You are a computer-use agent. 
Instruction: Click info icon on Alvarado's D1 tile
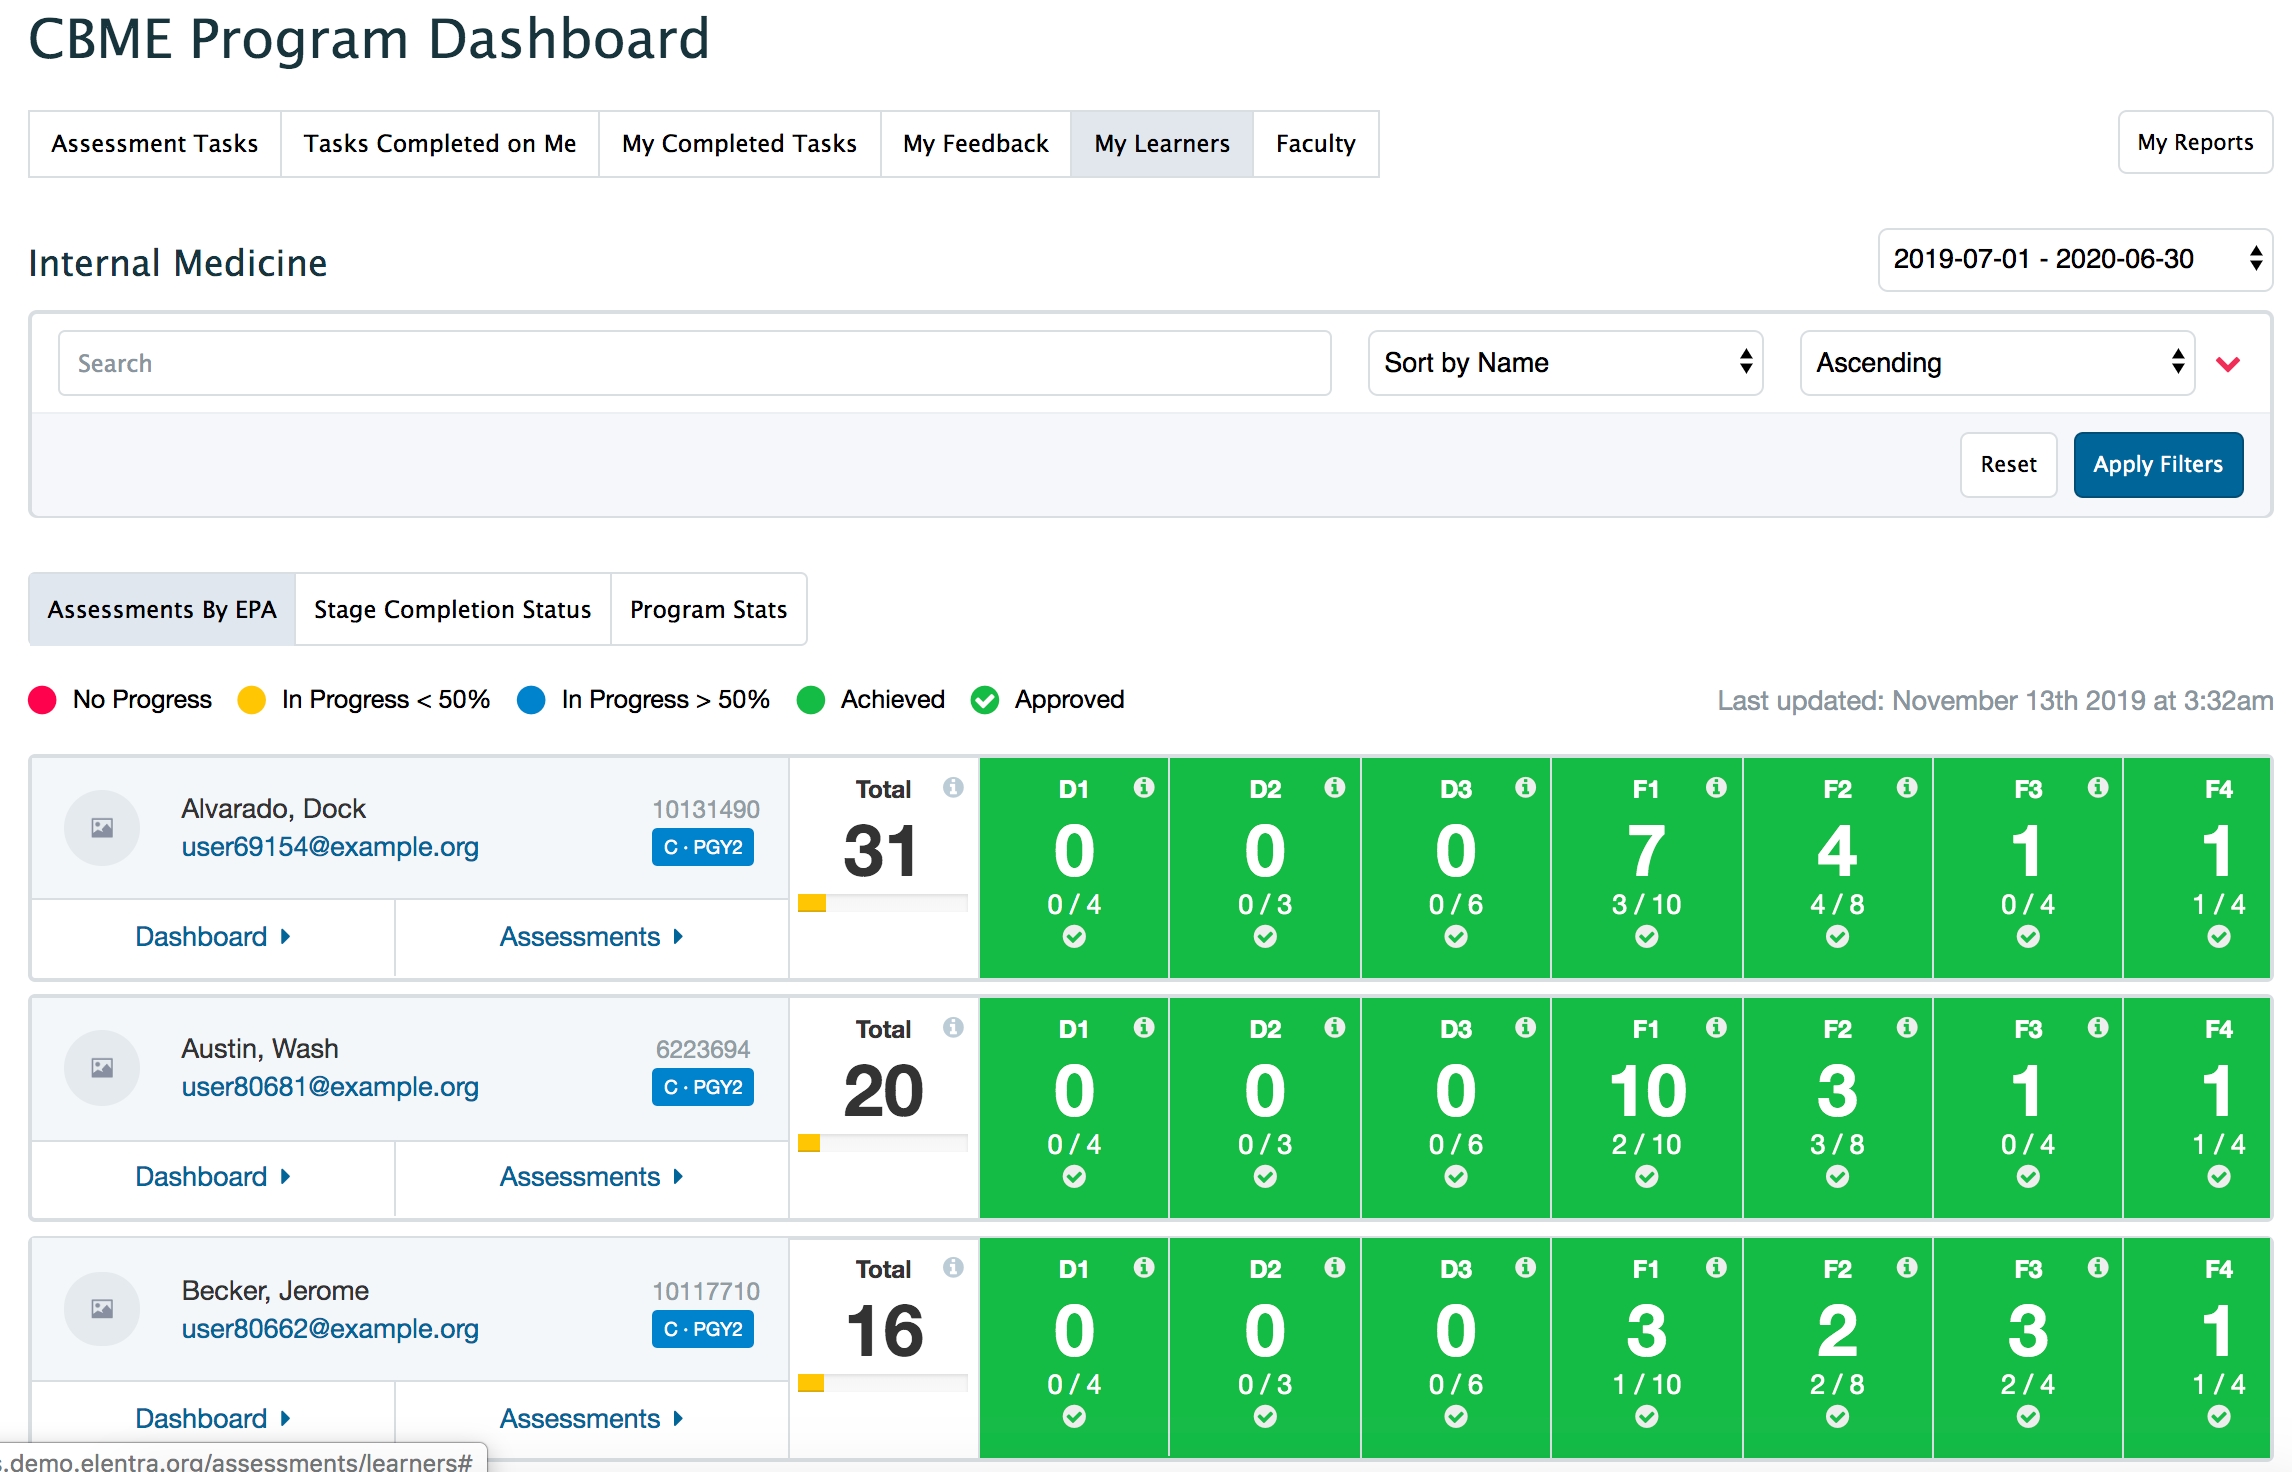pos(1144,788)
